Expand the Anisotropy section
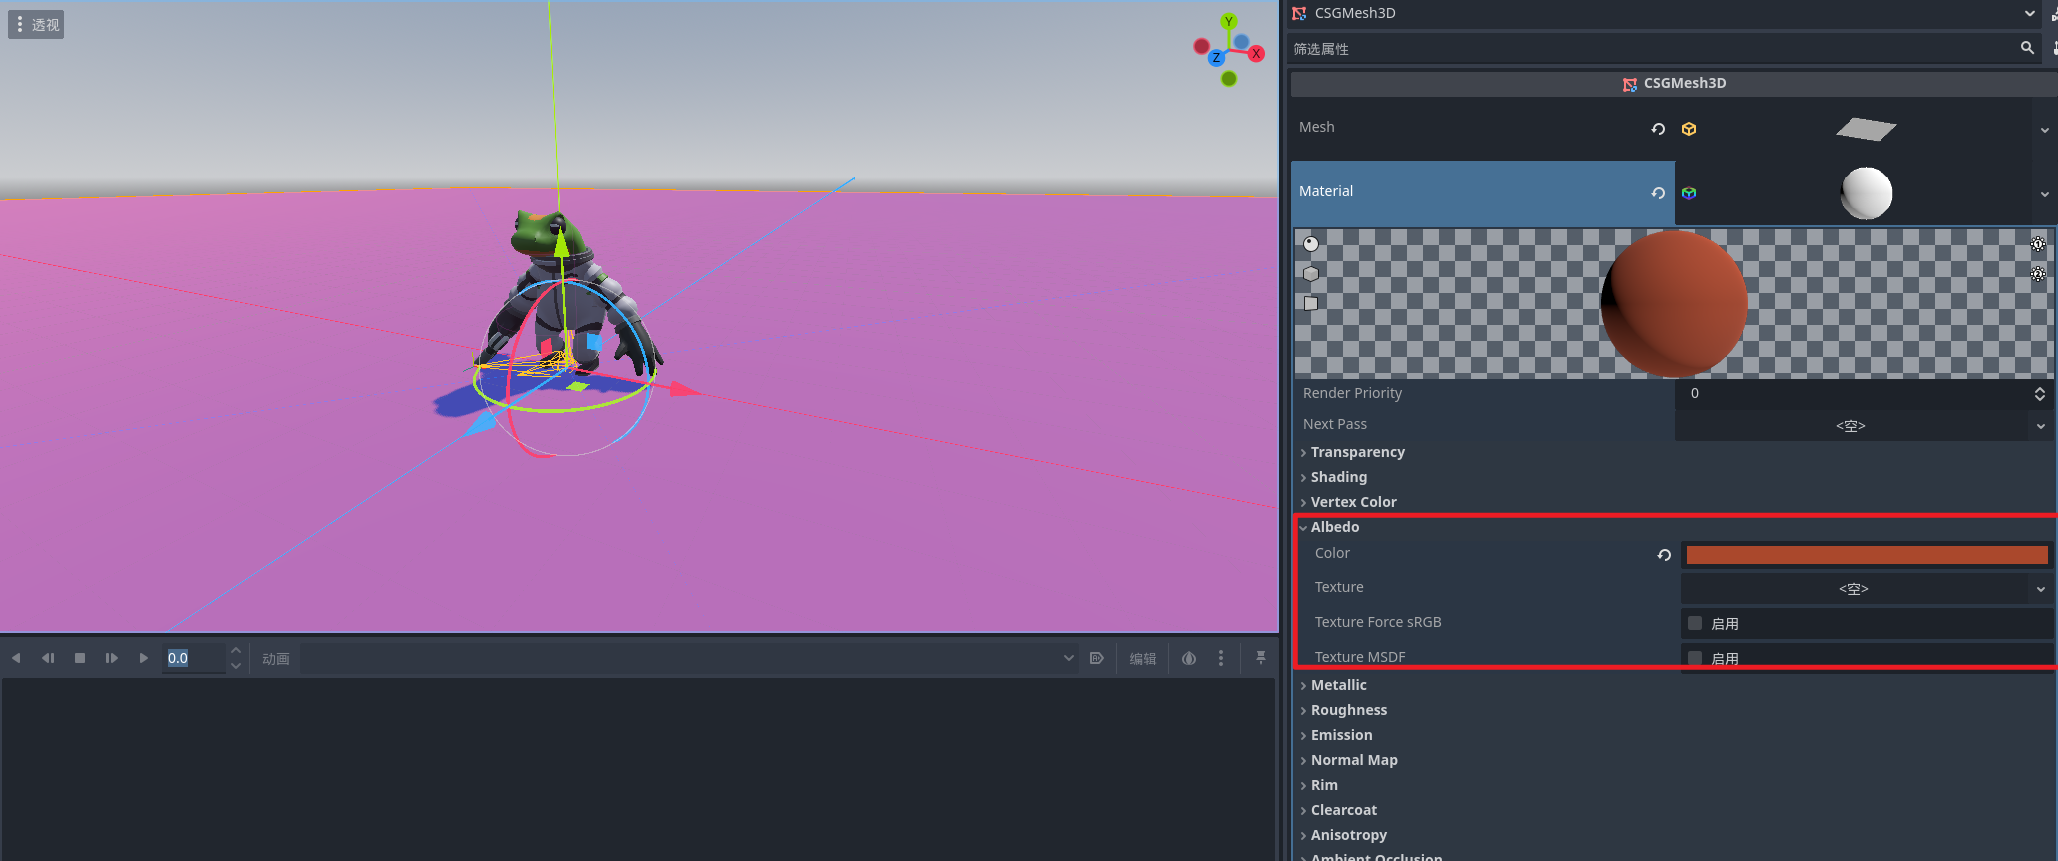 [x=1347, y=835]
